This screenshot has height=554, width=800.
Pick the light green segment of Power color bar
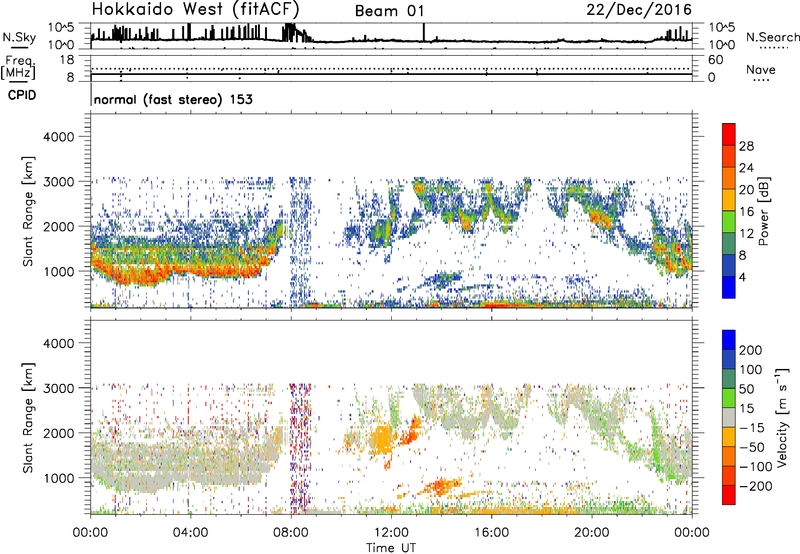click(729, 222)
